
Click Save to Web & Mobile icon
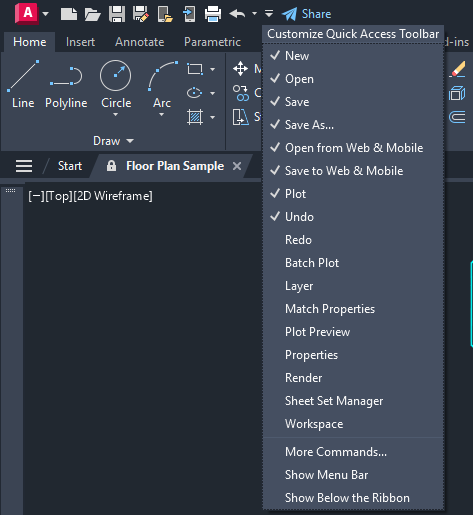pos(189,14)
